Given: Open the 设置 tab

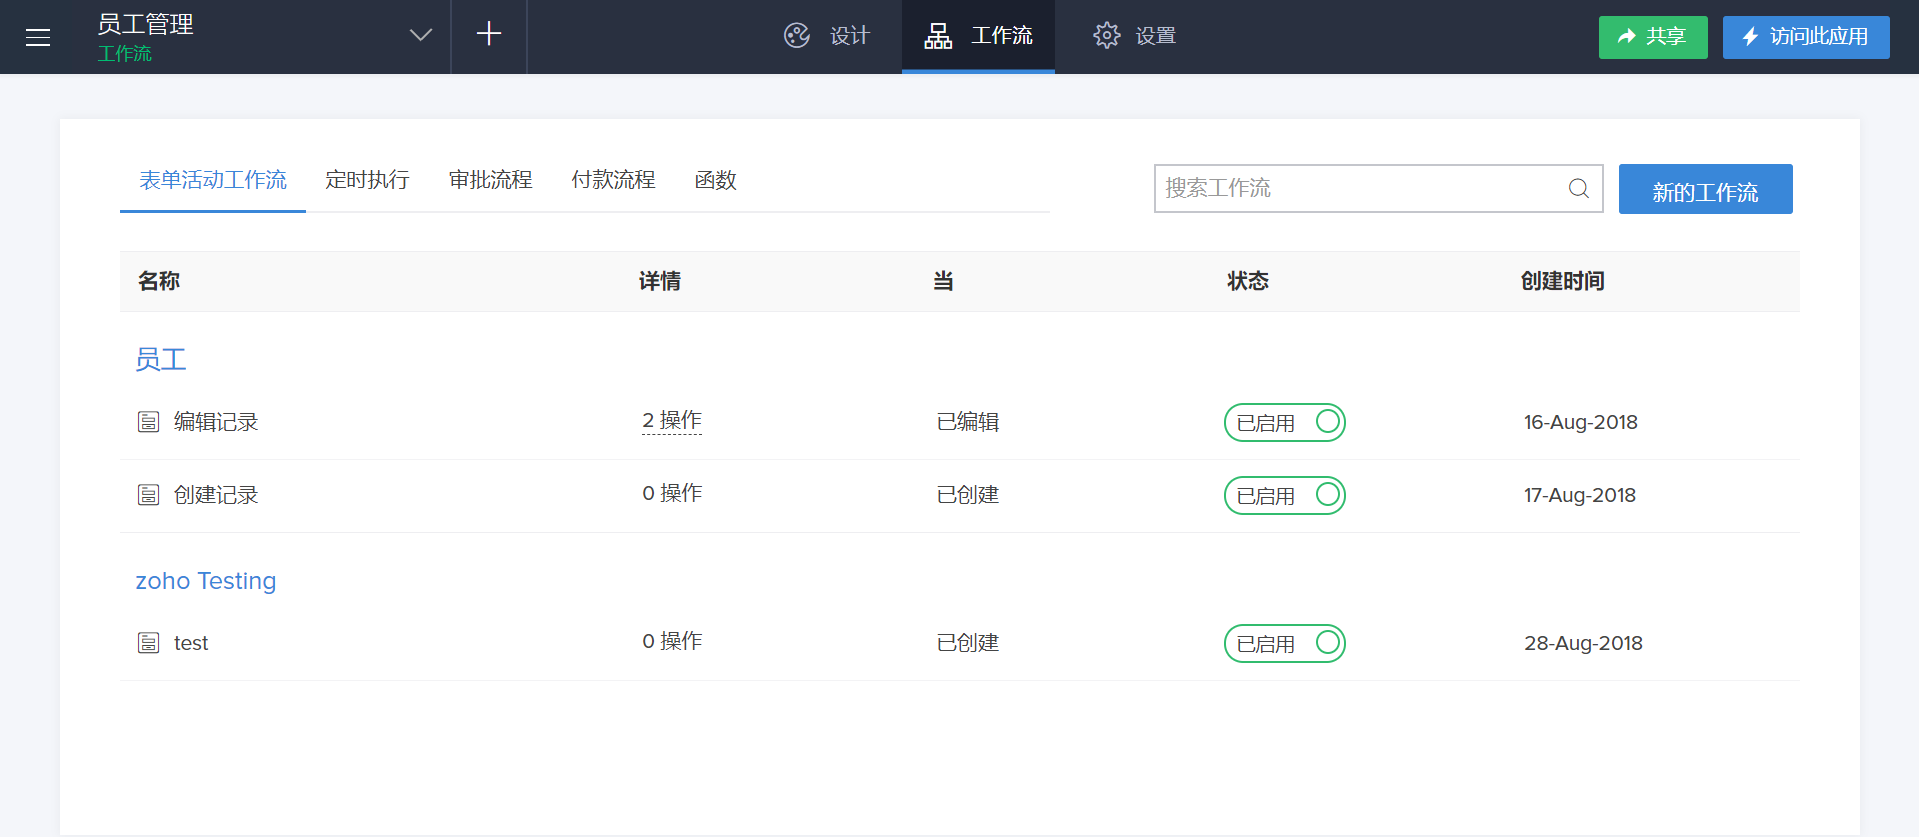Looking at the screenshot, I should click(1134, 36).
